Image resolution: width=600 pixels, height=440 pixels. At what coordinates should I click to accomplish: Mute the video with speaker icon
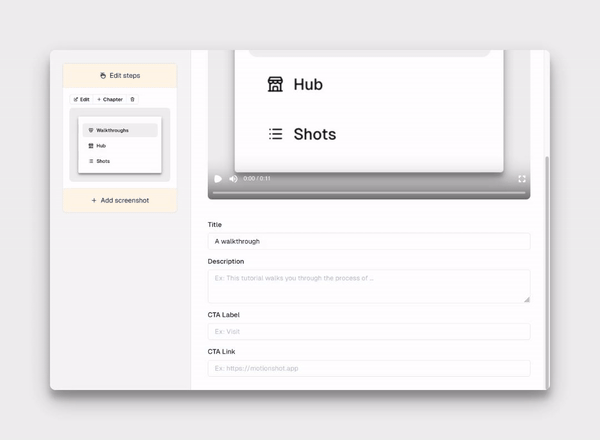pyautogui.click(x=233, y=179)
